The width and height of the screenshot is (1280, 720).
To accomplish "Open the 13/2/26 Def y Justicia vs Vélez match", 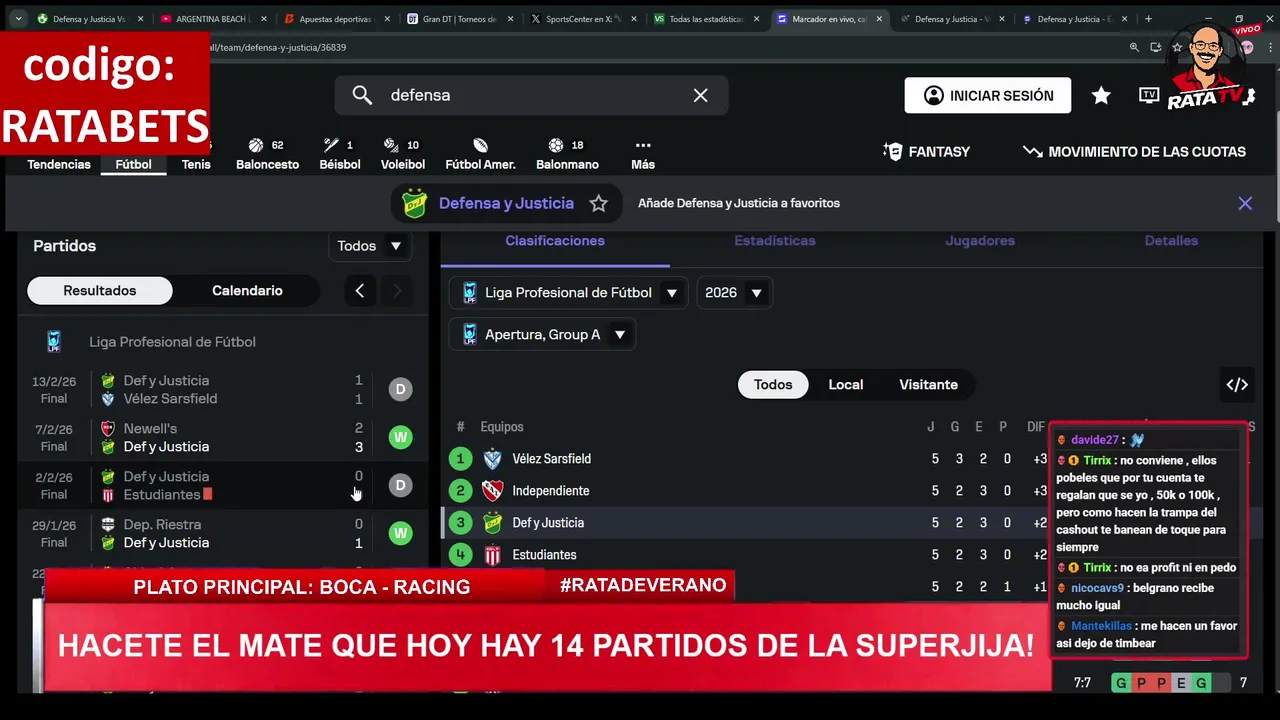I will [222, 389].
